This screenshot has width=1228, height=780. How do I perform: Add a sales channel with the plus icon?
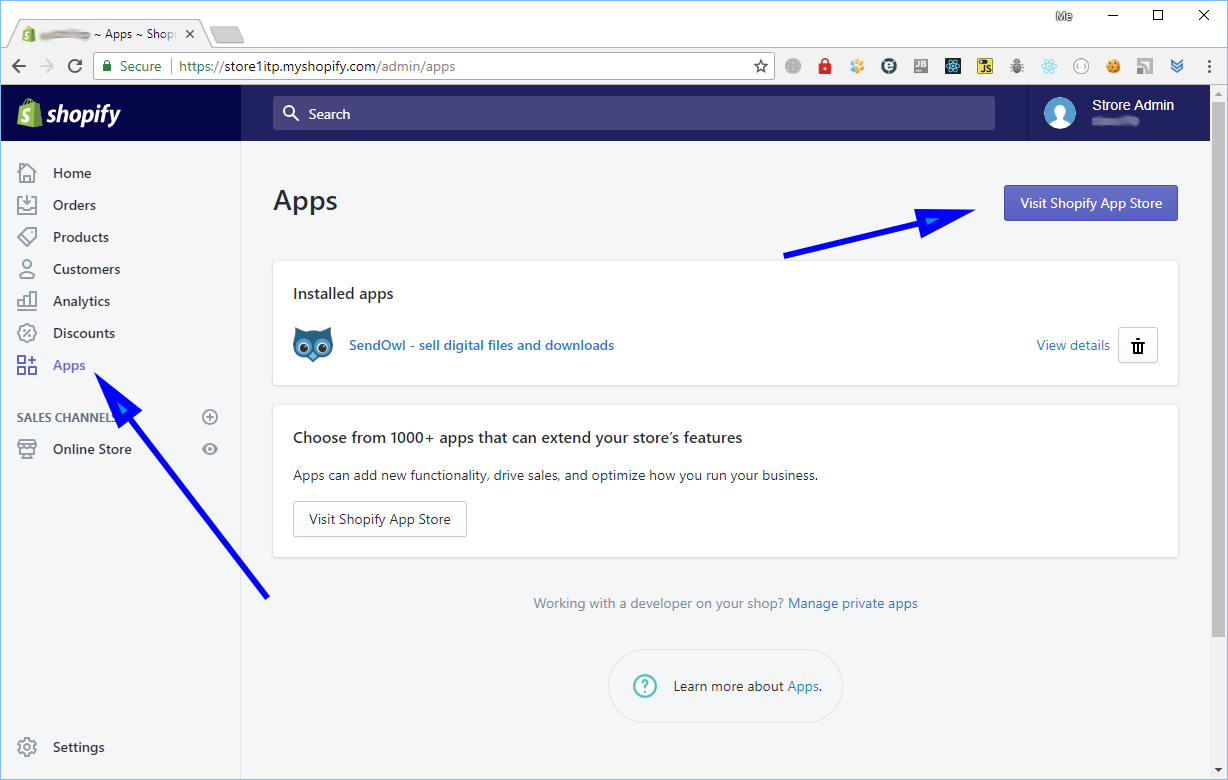point(210,417)
